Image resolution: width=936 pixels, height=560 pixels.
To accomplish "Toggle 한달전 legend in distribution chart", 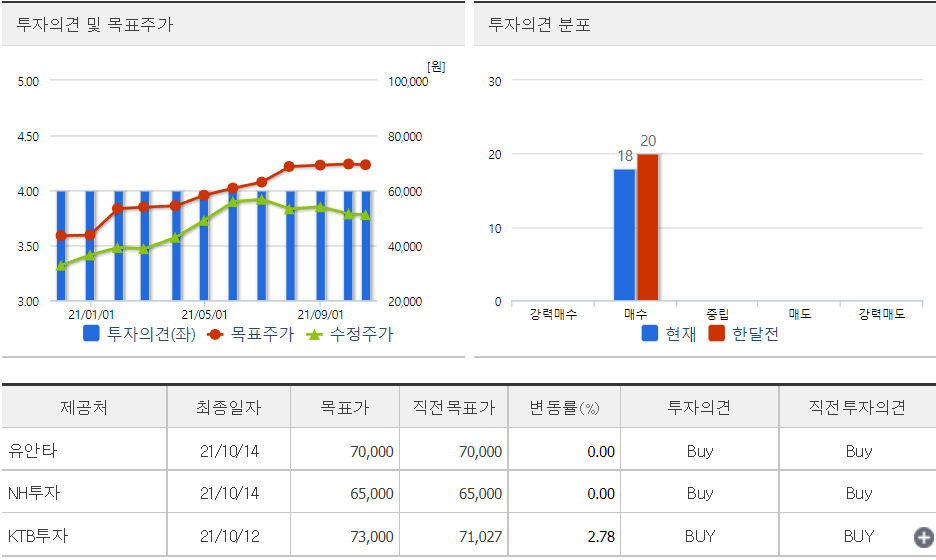I will pos(743,334).
